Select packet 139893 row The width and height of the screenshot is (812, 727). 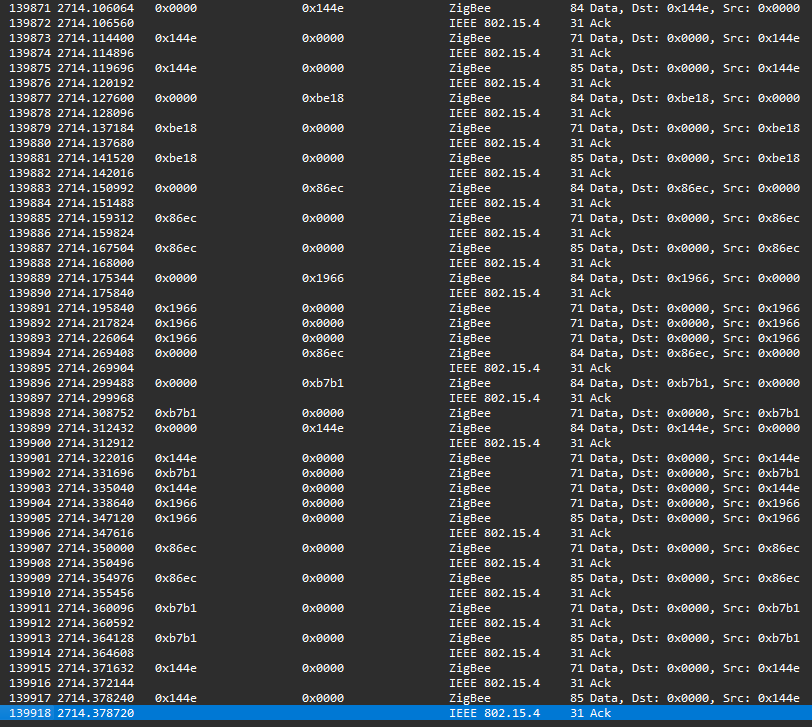[406, 339]
